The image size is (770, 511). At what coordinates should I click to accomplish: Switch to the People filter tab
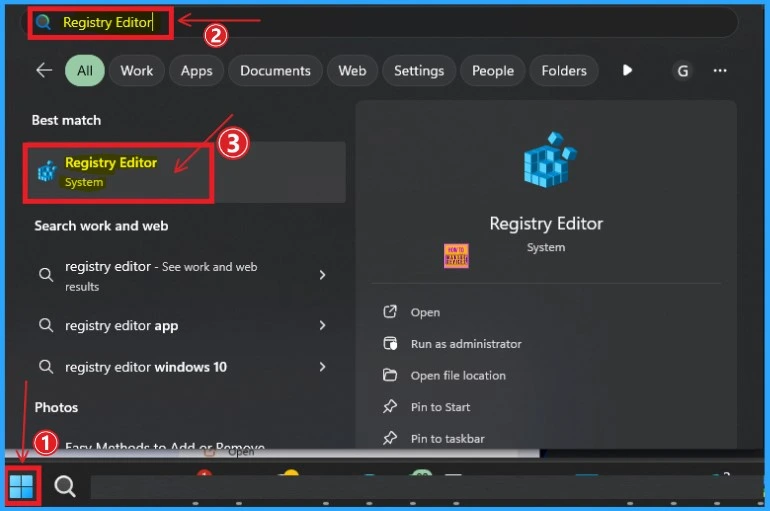tap(493, 71)
